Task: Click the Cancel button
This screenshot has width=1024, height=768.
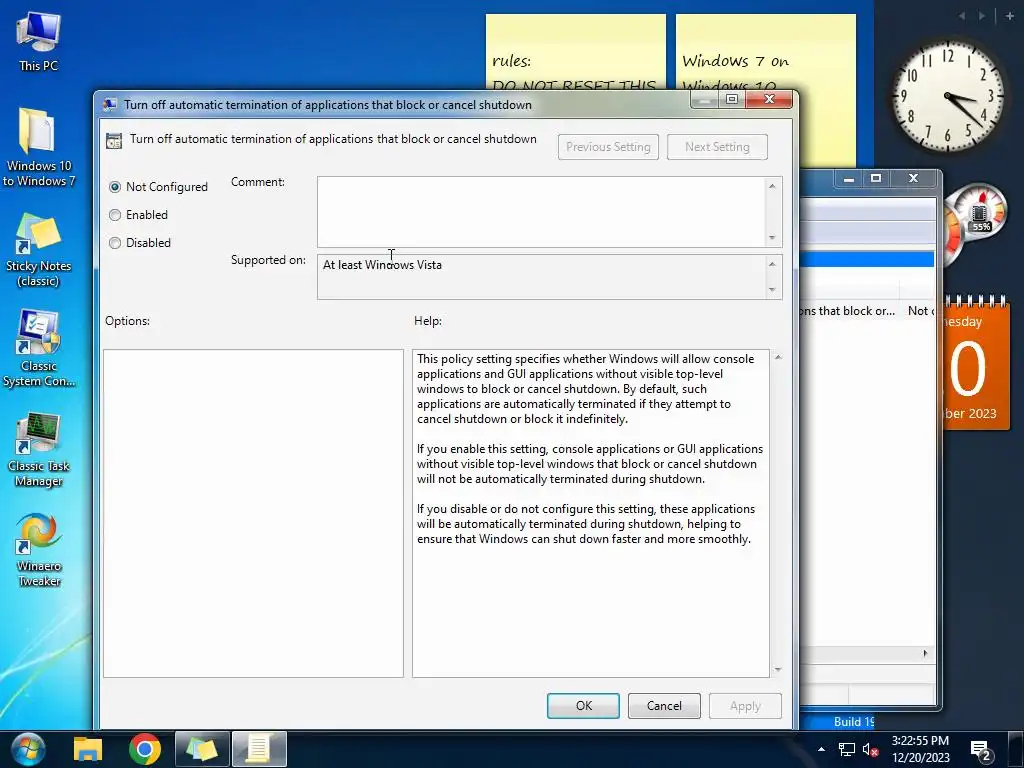Action: point(664,706)
